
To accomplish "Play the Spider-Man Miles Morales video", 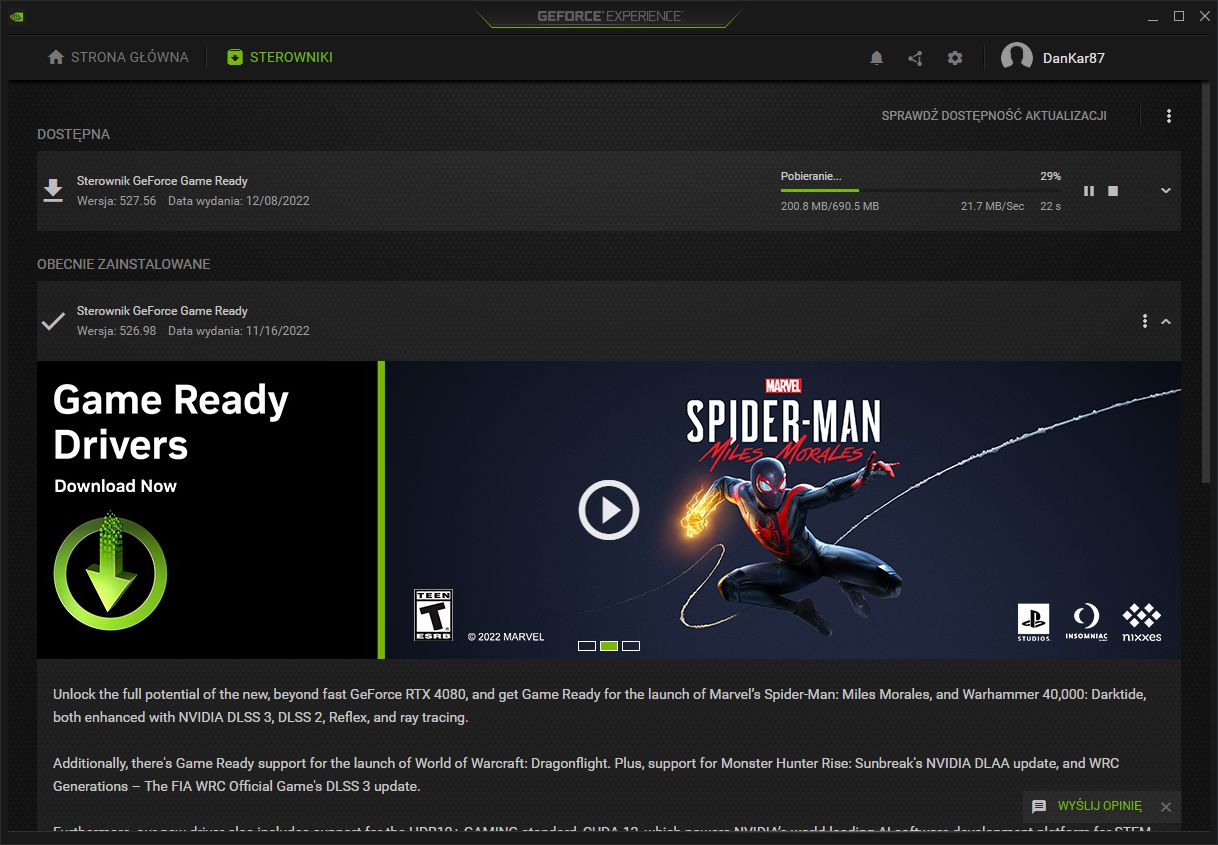I will [608, 509].
